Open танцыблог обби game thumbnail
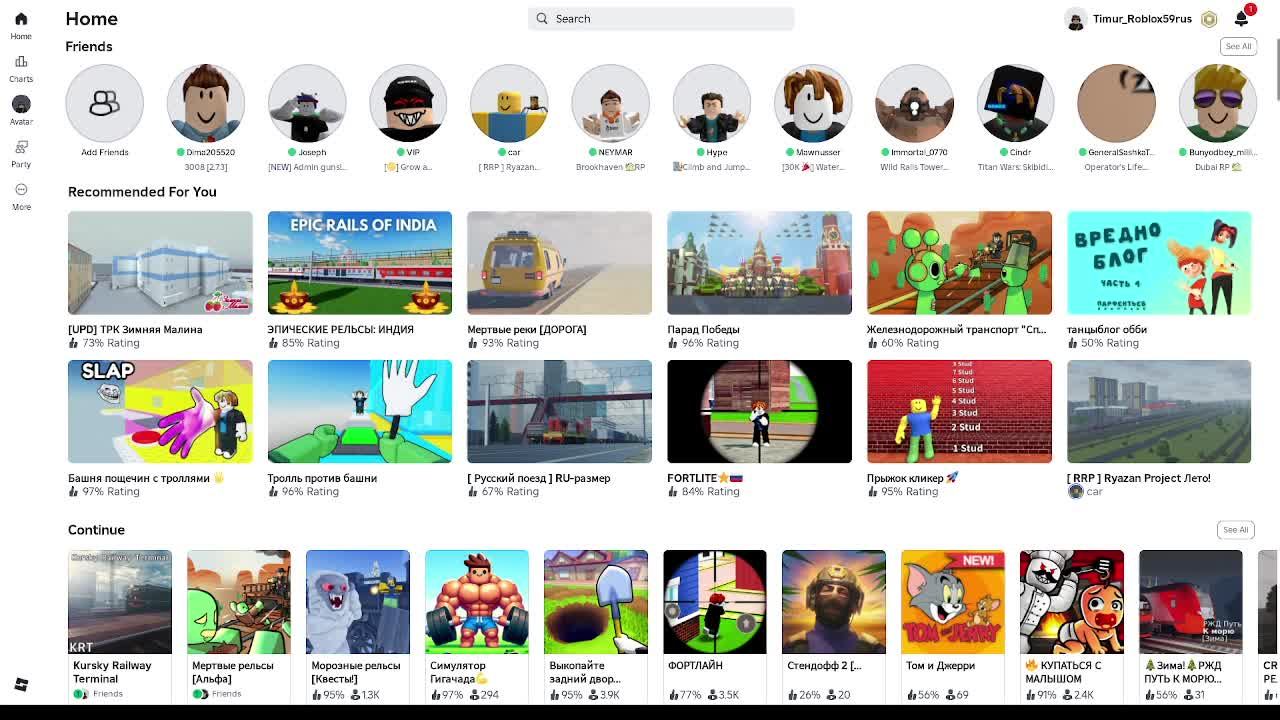 tap(1159, 262)
